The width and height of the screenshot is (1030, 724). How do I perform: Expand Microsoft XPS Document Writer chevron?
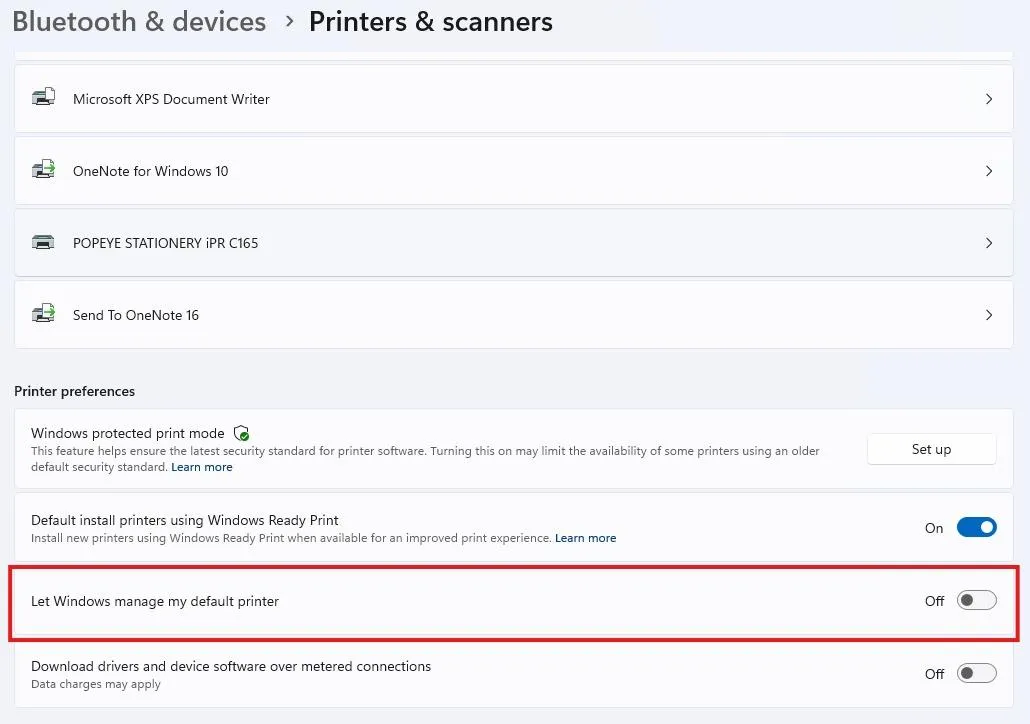pyautogui.click(x=989, y=99)
